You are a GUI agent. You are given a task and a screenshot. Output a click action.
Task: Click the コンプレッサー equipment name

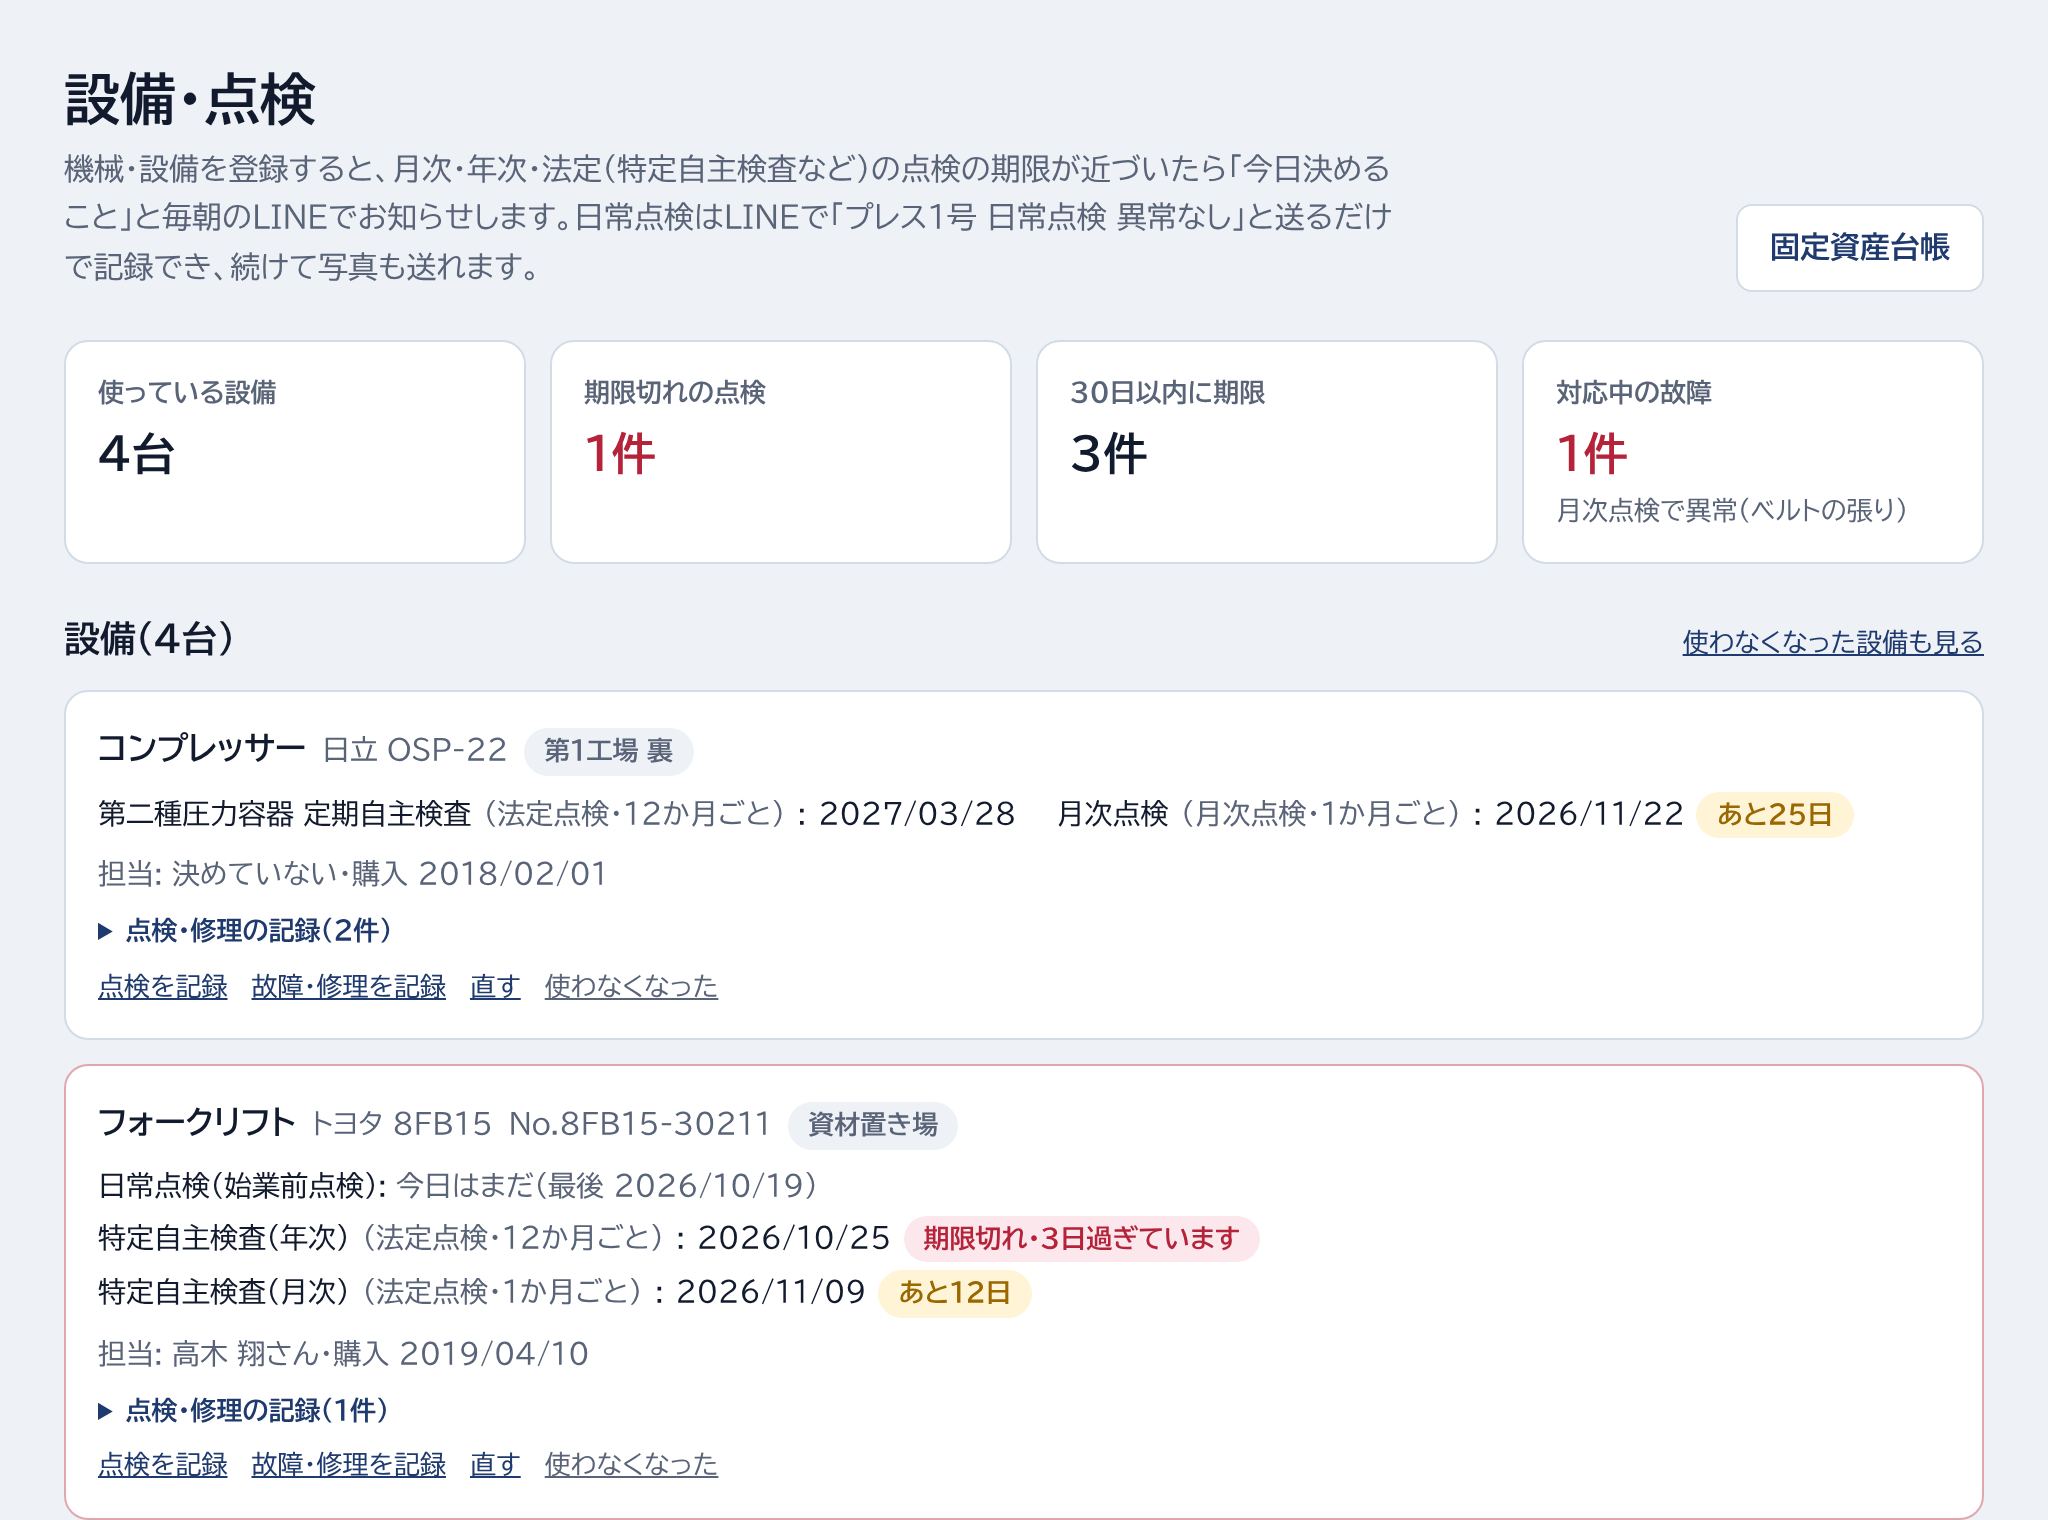pos(201,748)
